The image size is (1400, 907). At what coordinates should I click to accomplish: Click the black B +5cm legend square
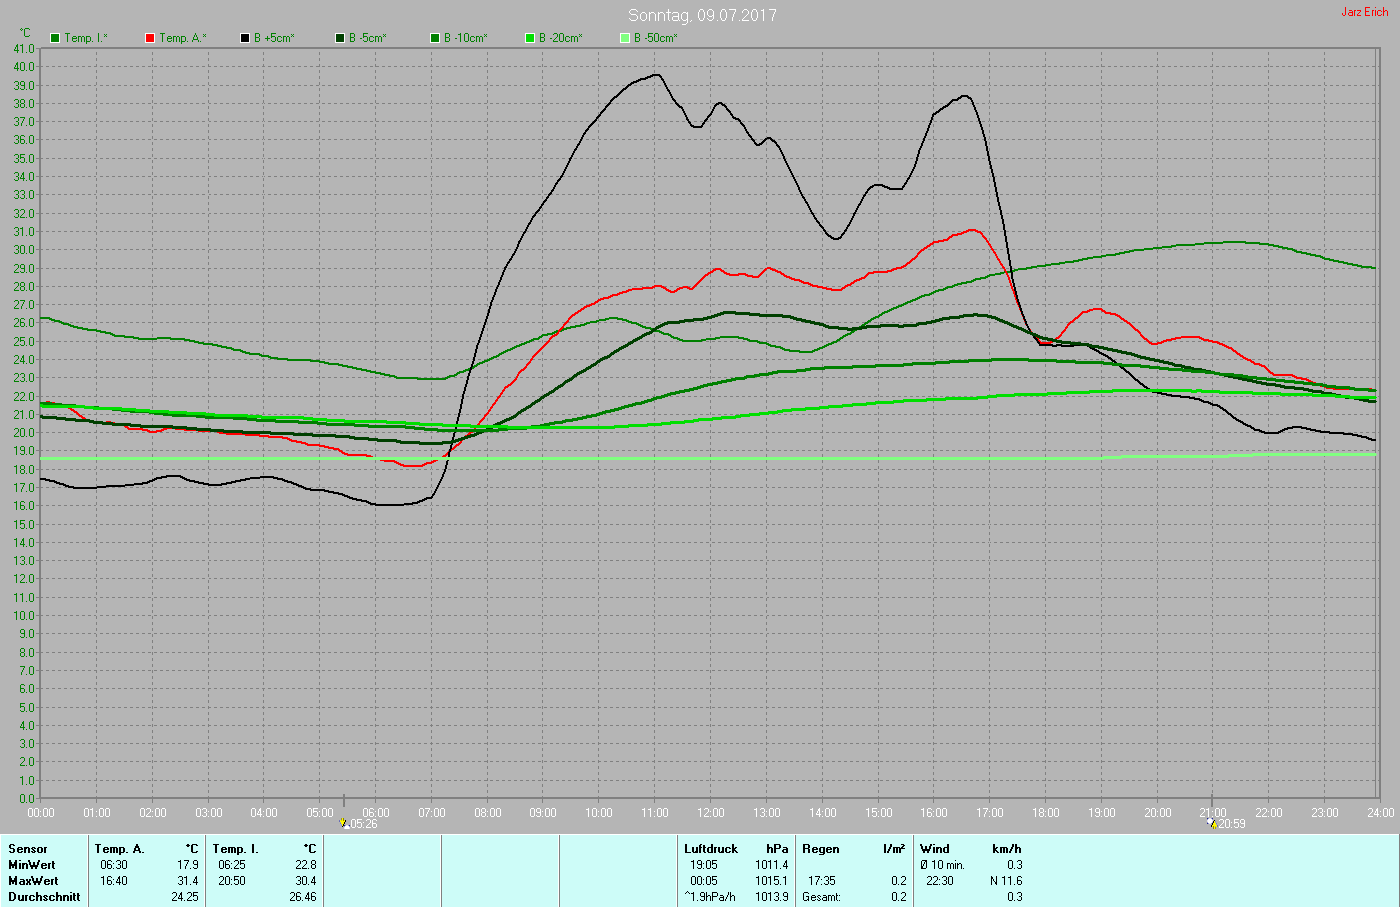tap(245, 38)
